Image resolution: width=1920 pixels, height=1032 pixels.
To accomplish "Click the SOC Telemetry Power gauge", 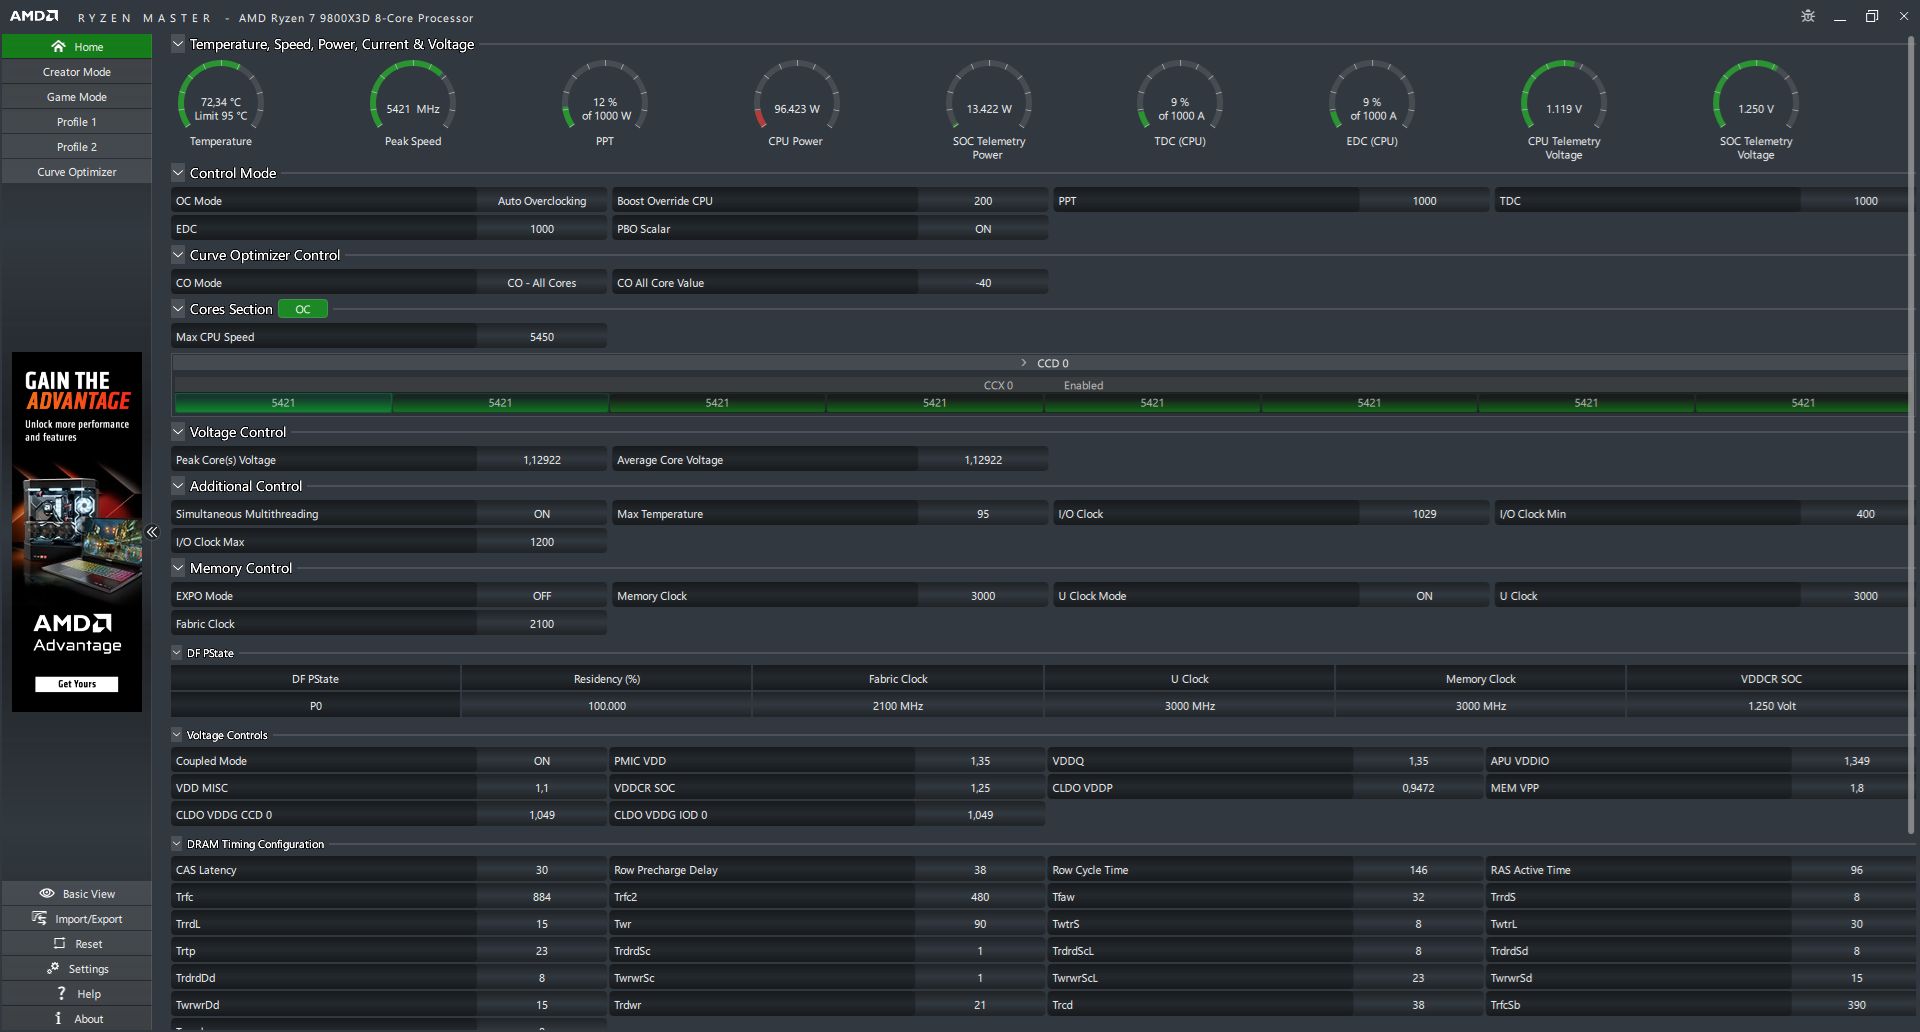I will point(988,109).
